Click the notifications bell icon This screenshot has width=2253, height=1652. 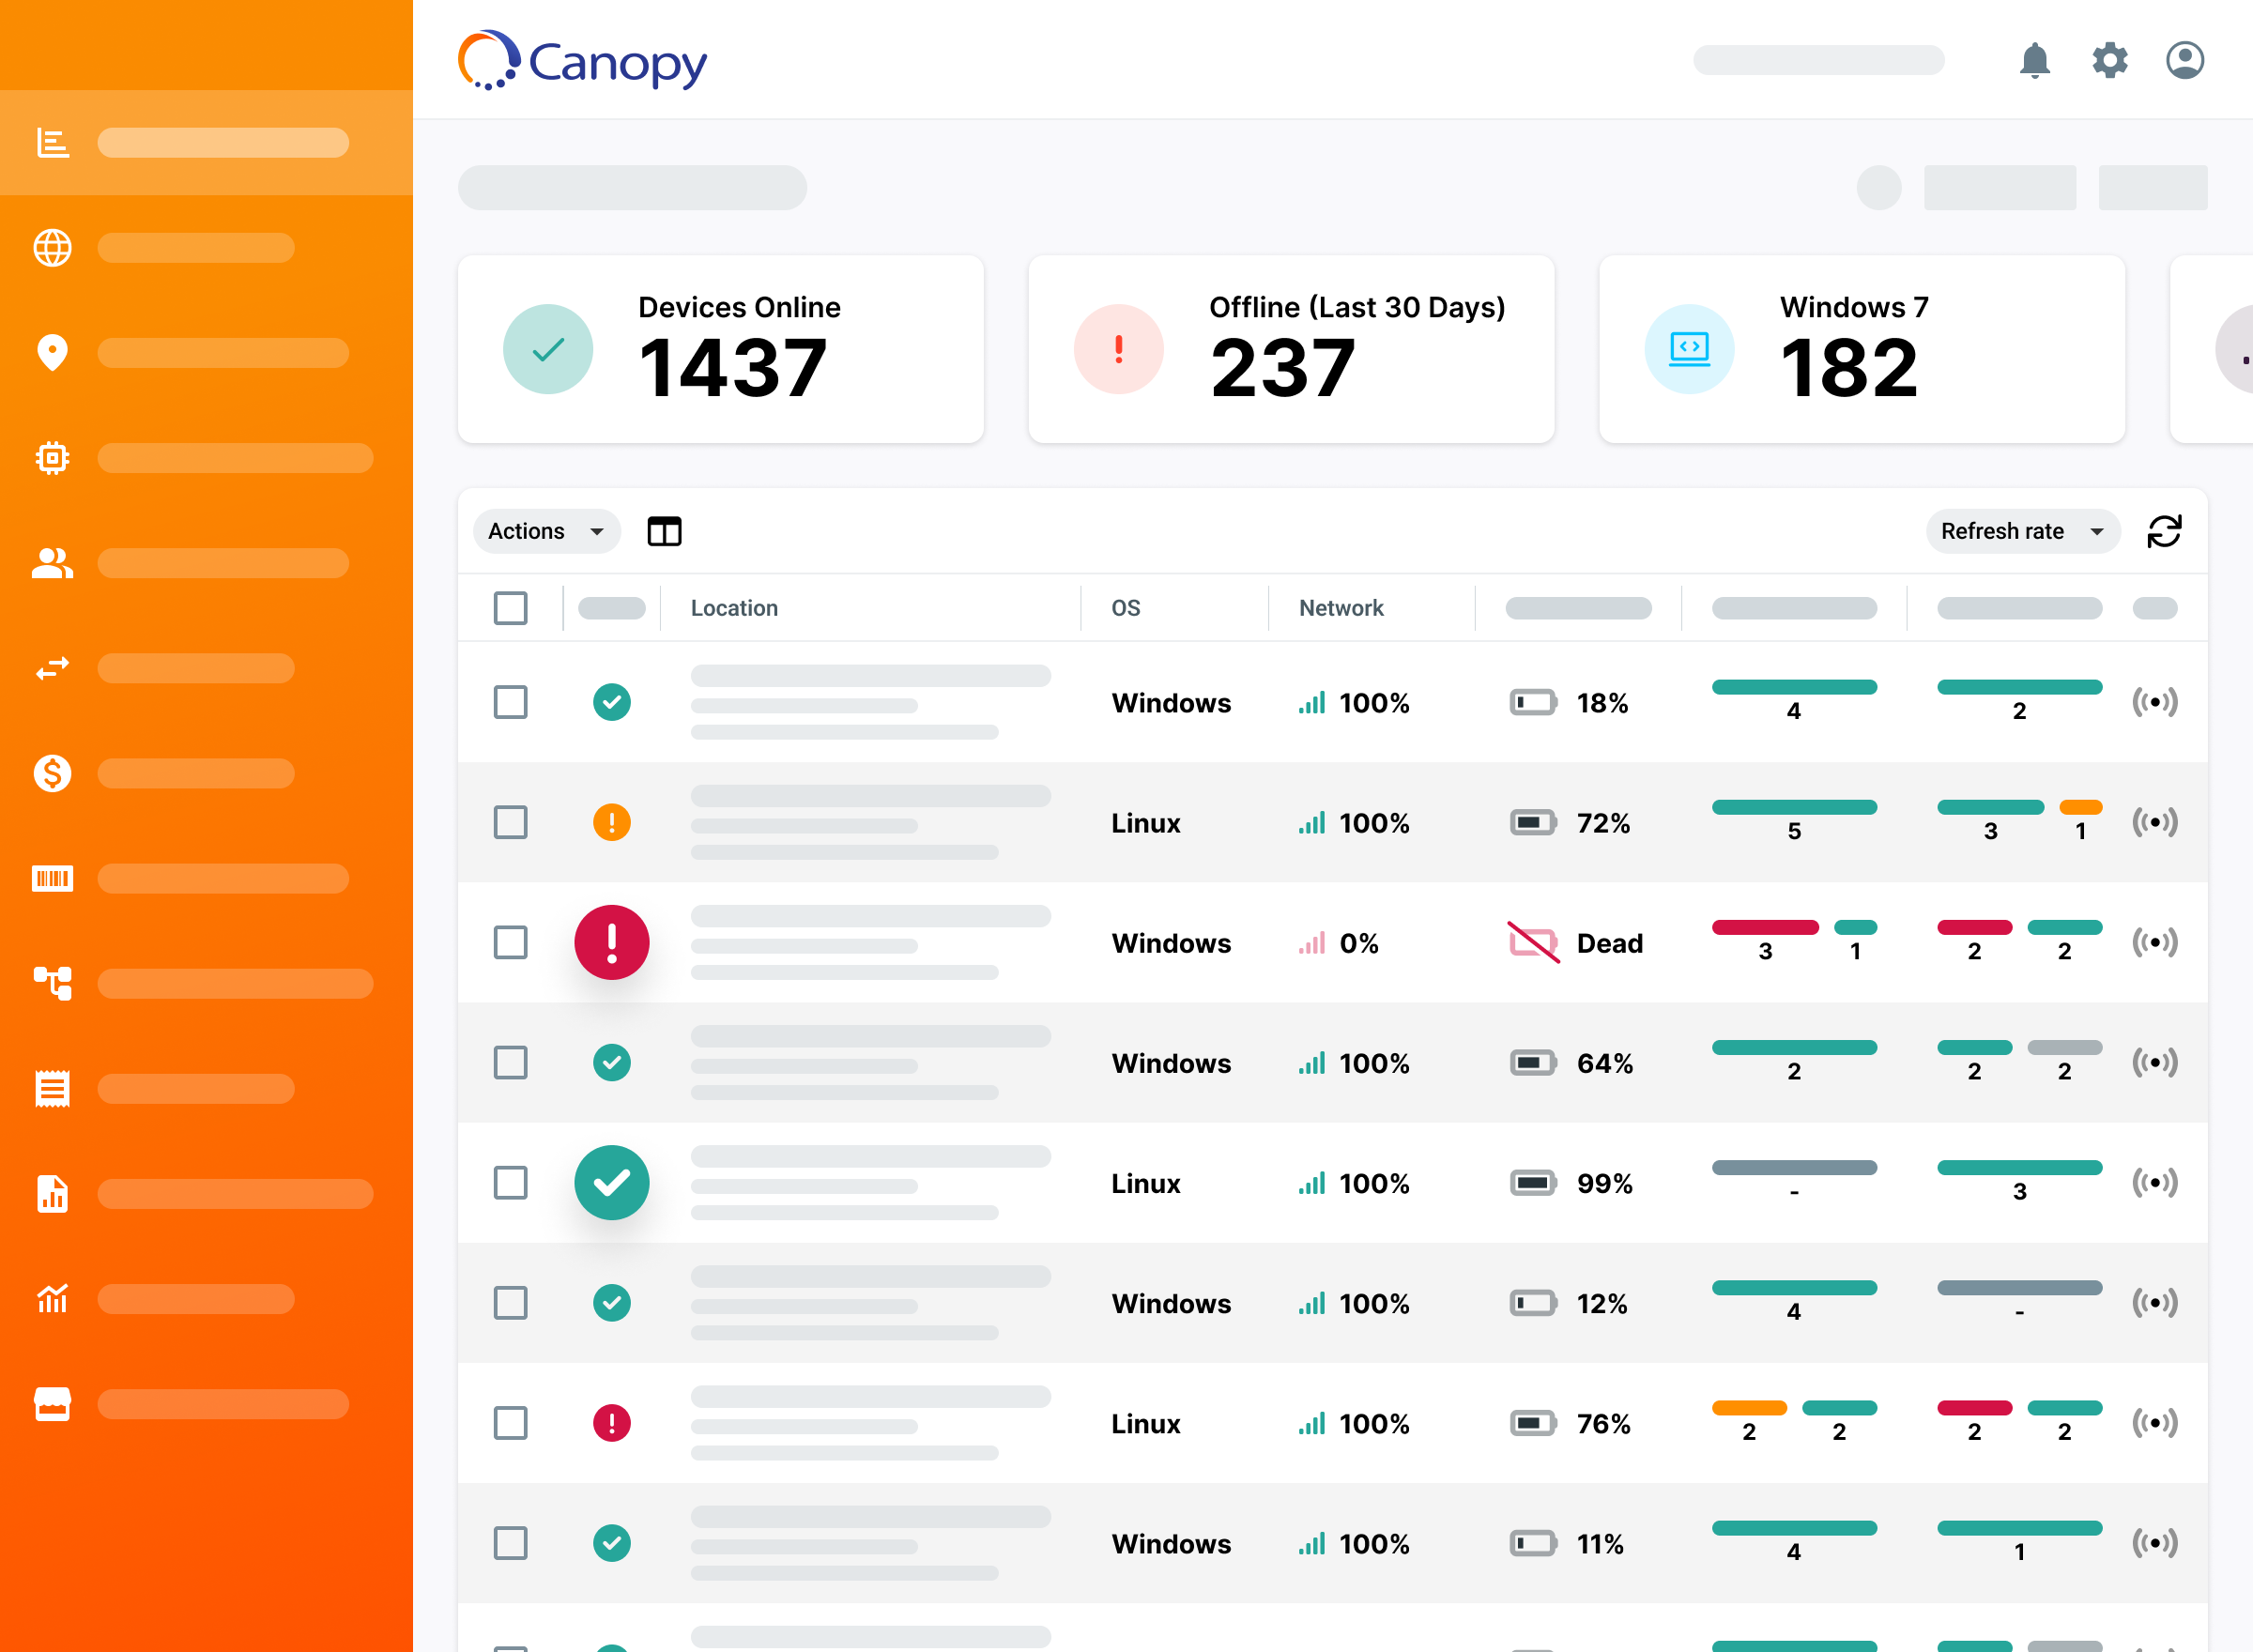pos(2036,60)
